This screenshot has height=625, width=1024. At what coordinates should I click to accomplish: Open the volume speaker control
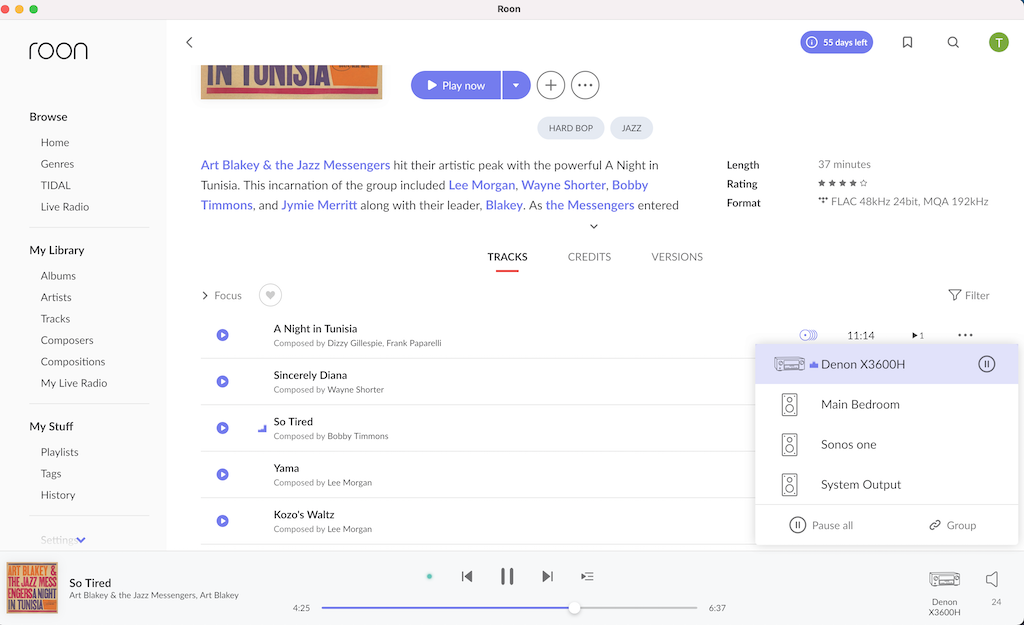coord(992,579)
